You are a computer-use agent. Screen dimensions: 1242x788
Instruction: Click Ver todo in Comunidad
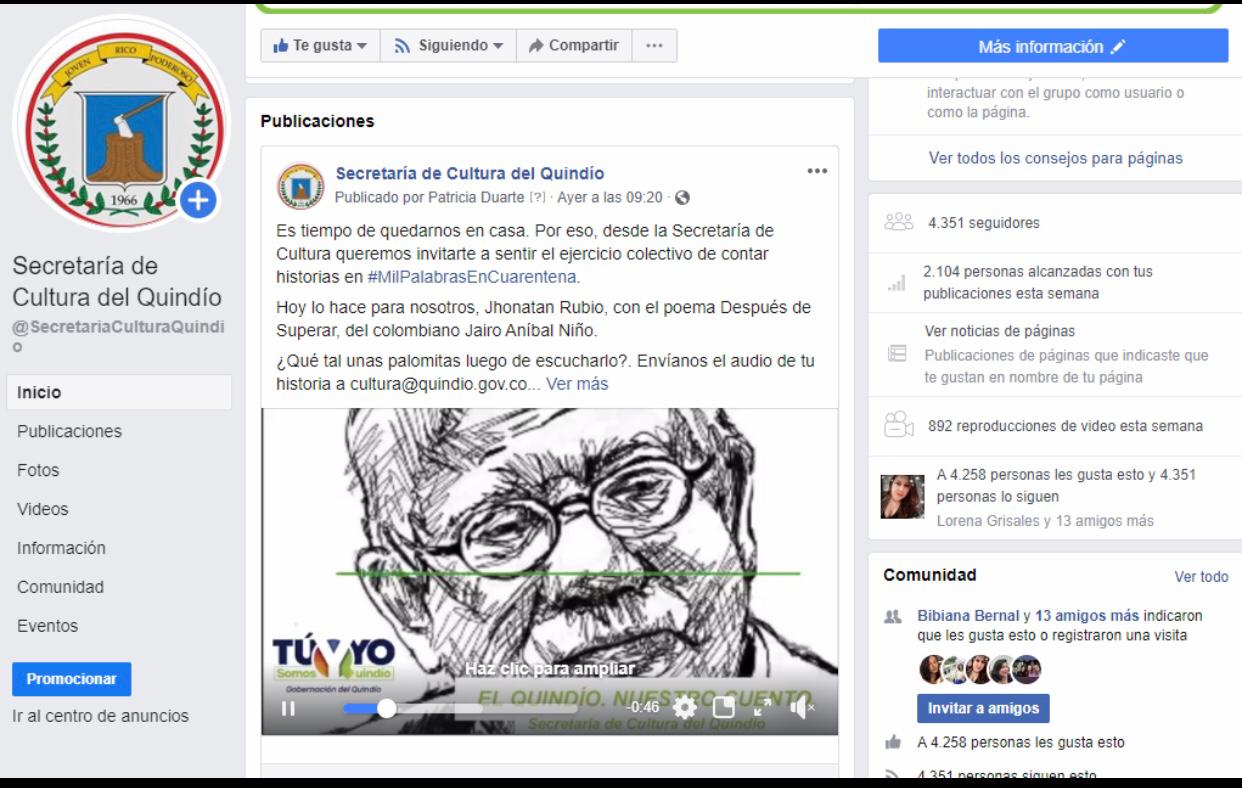tap(1201, 577)
